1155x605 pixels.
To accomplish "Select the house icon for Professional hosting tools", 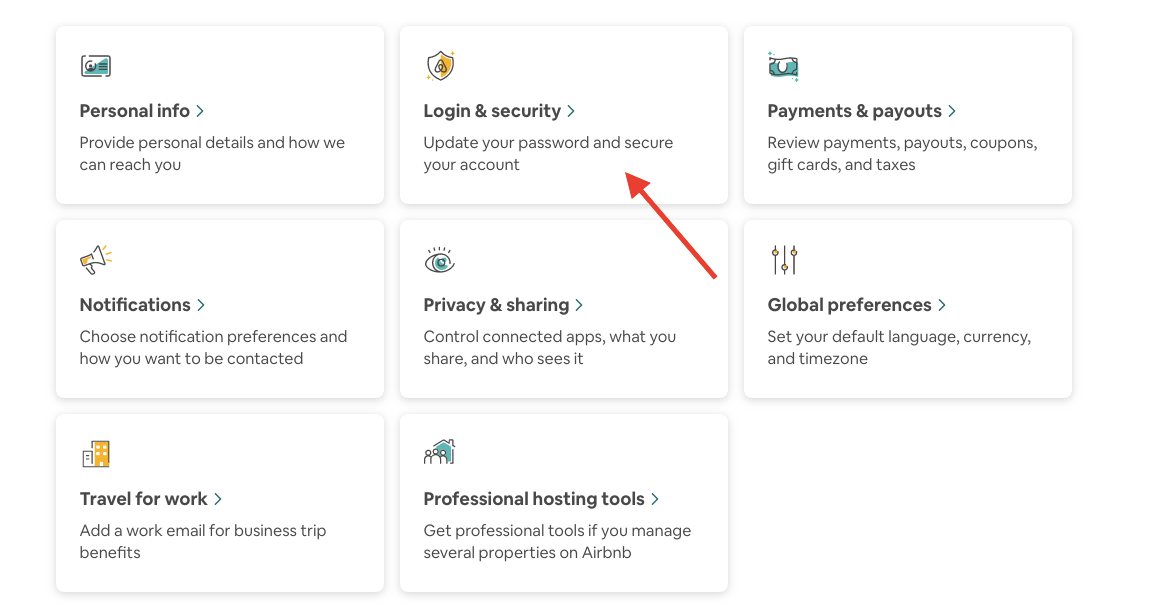I will [438, 453].
